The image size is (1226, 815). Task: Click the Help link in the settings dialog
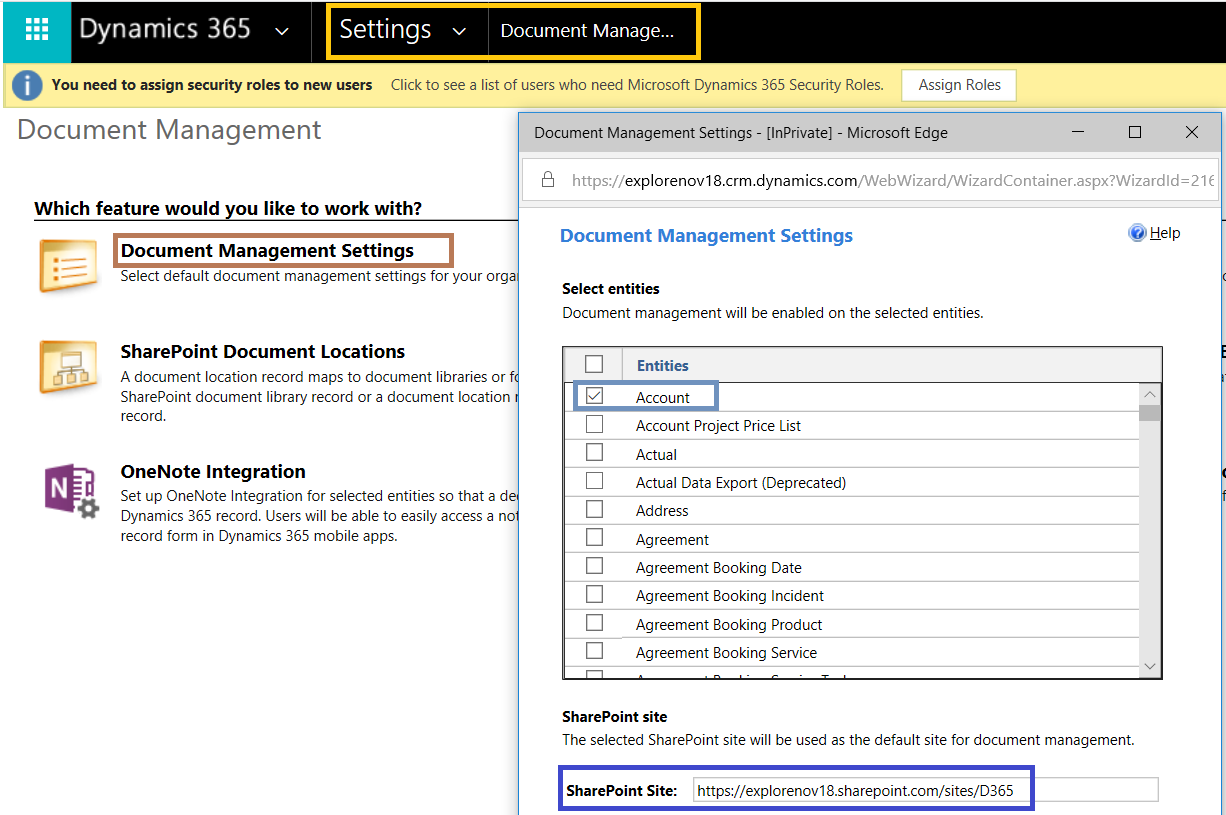(1164, 232)
